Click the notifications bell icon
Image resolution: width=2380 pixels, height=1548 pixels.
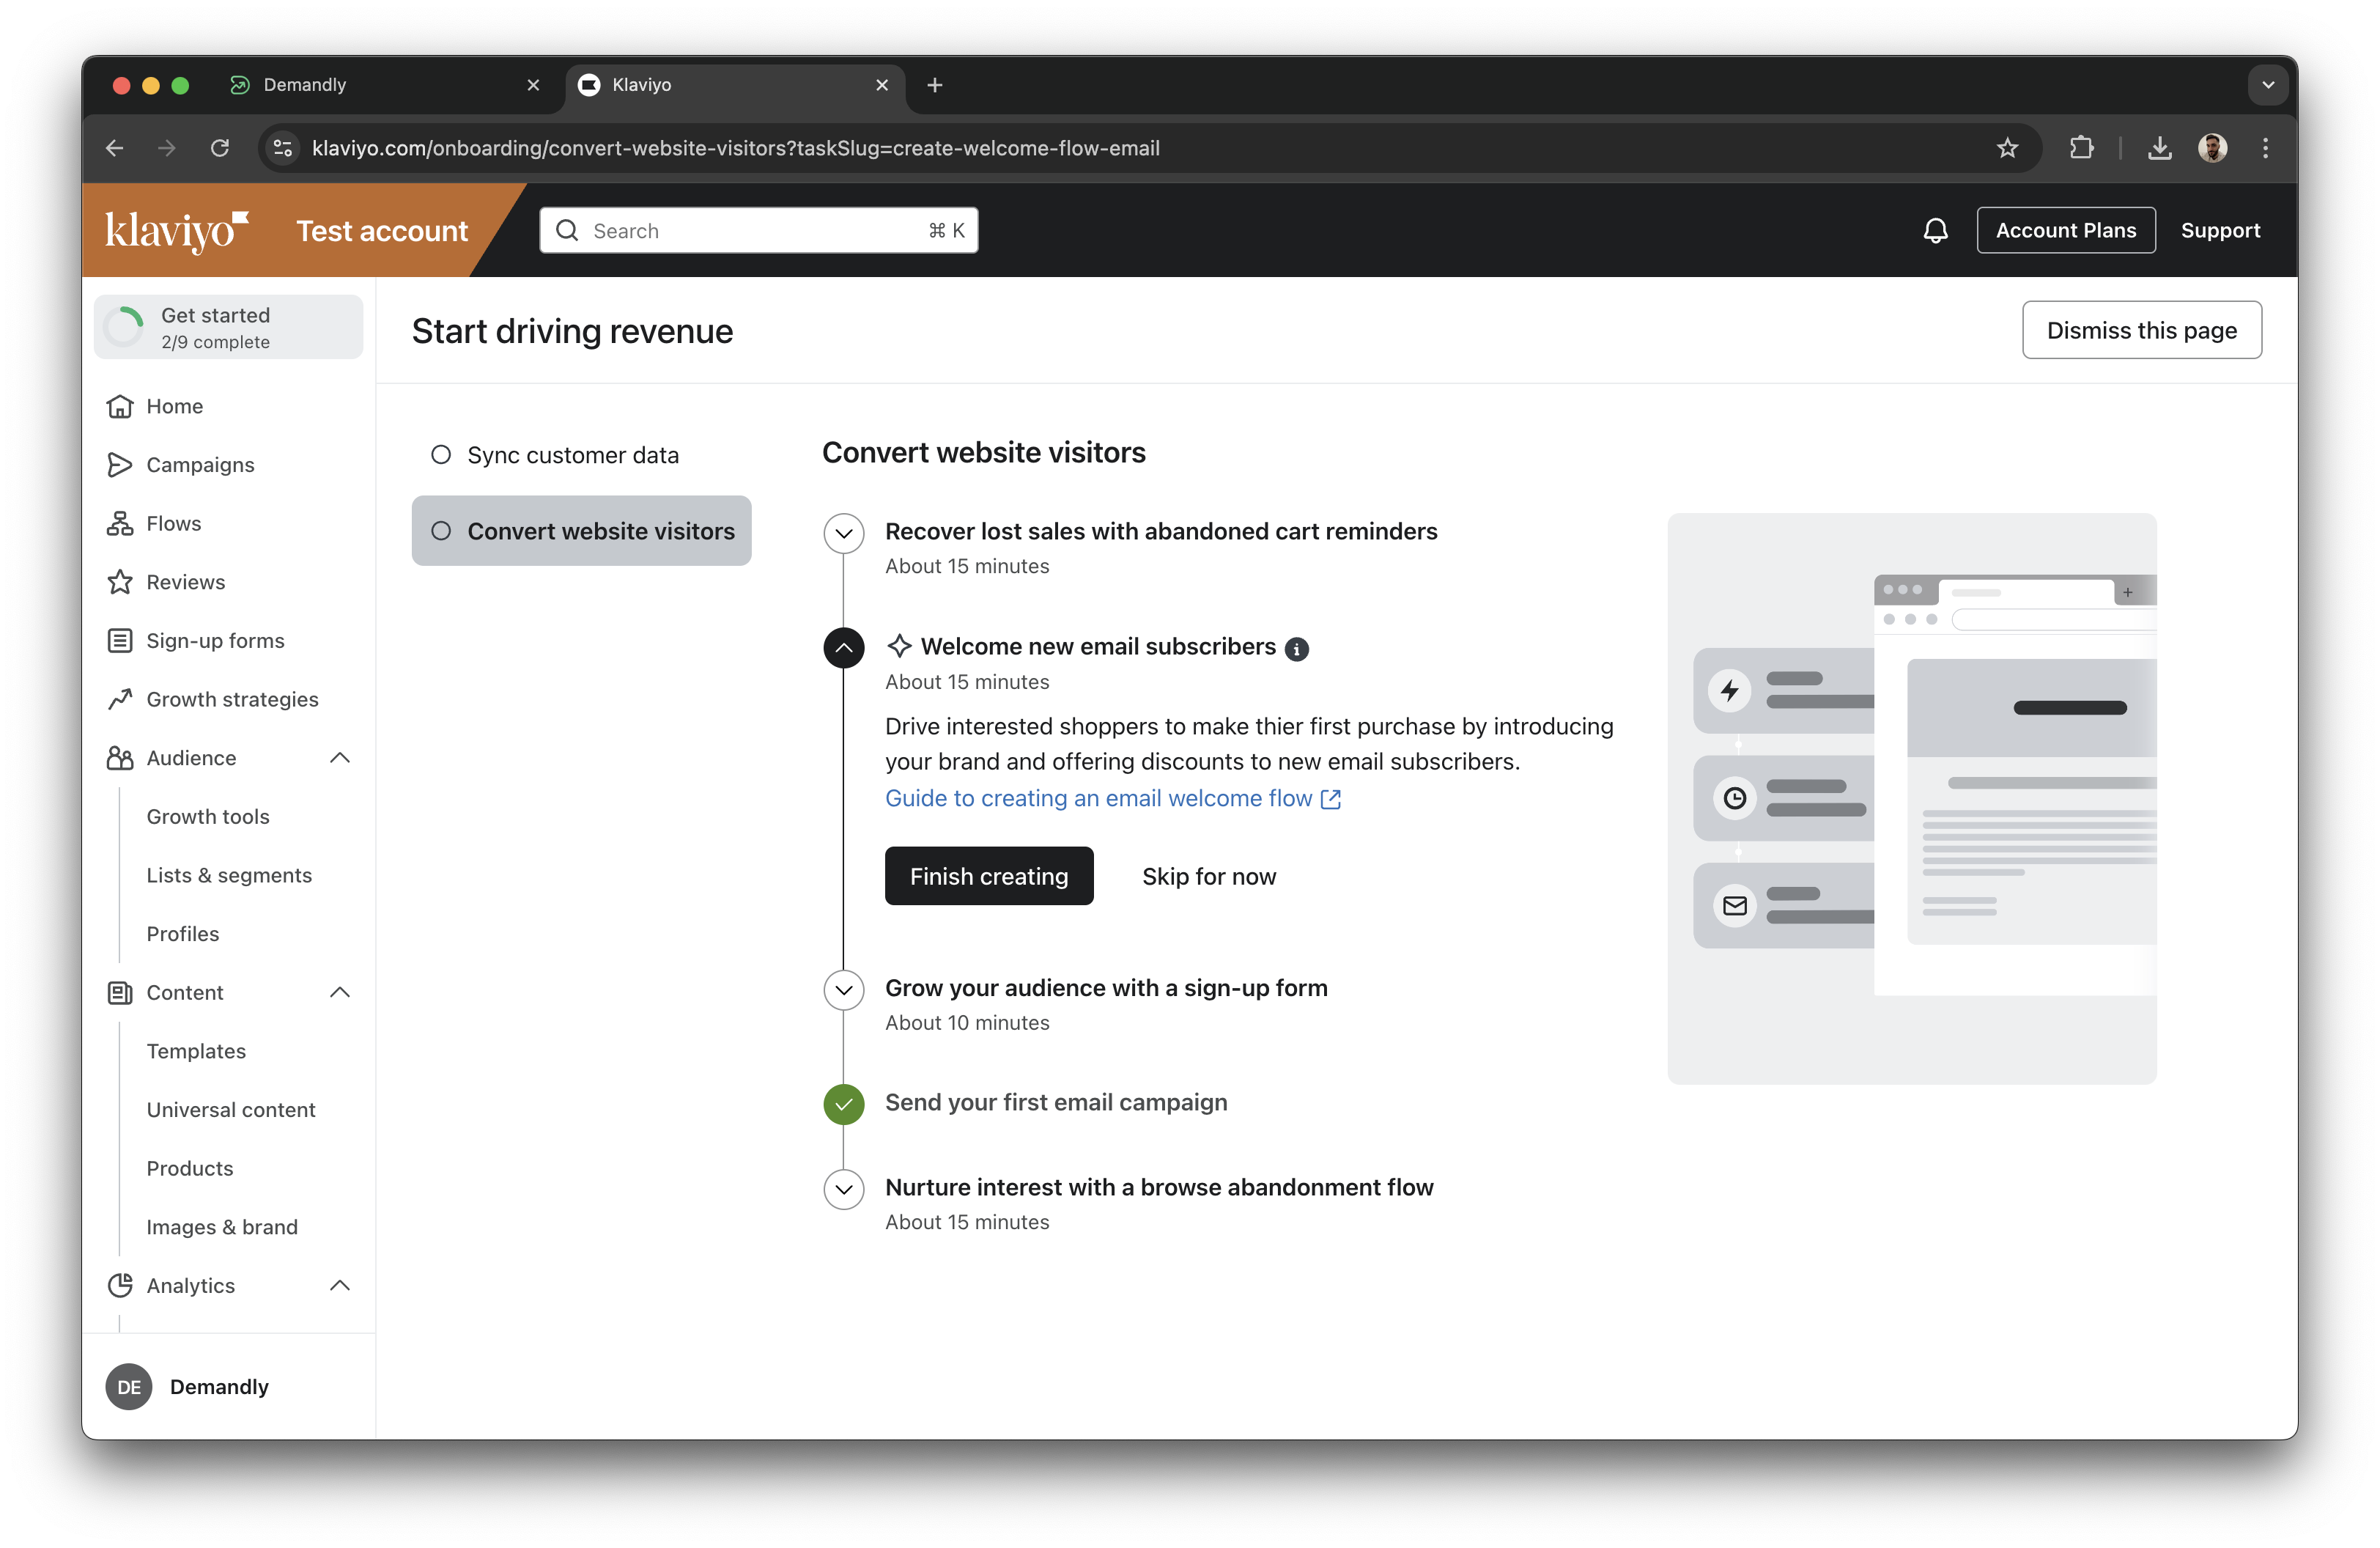[x=1935, y=231]
